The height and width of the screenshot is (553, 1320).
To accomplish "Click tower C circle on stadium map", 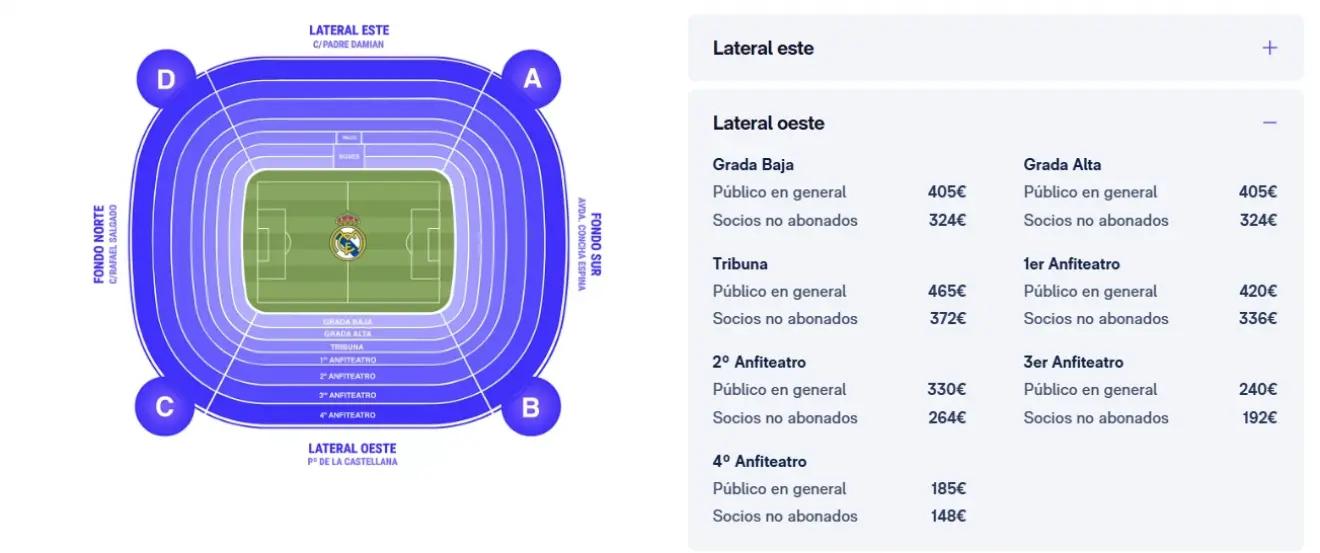I will pos(165,407).
